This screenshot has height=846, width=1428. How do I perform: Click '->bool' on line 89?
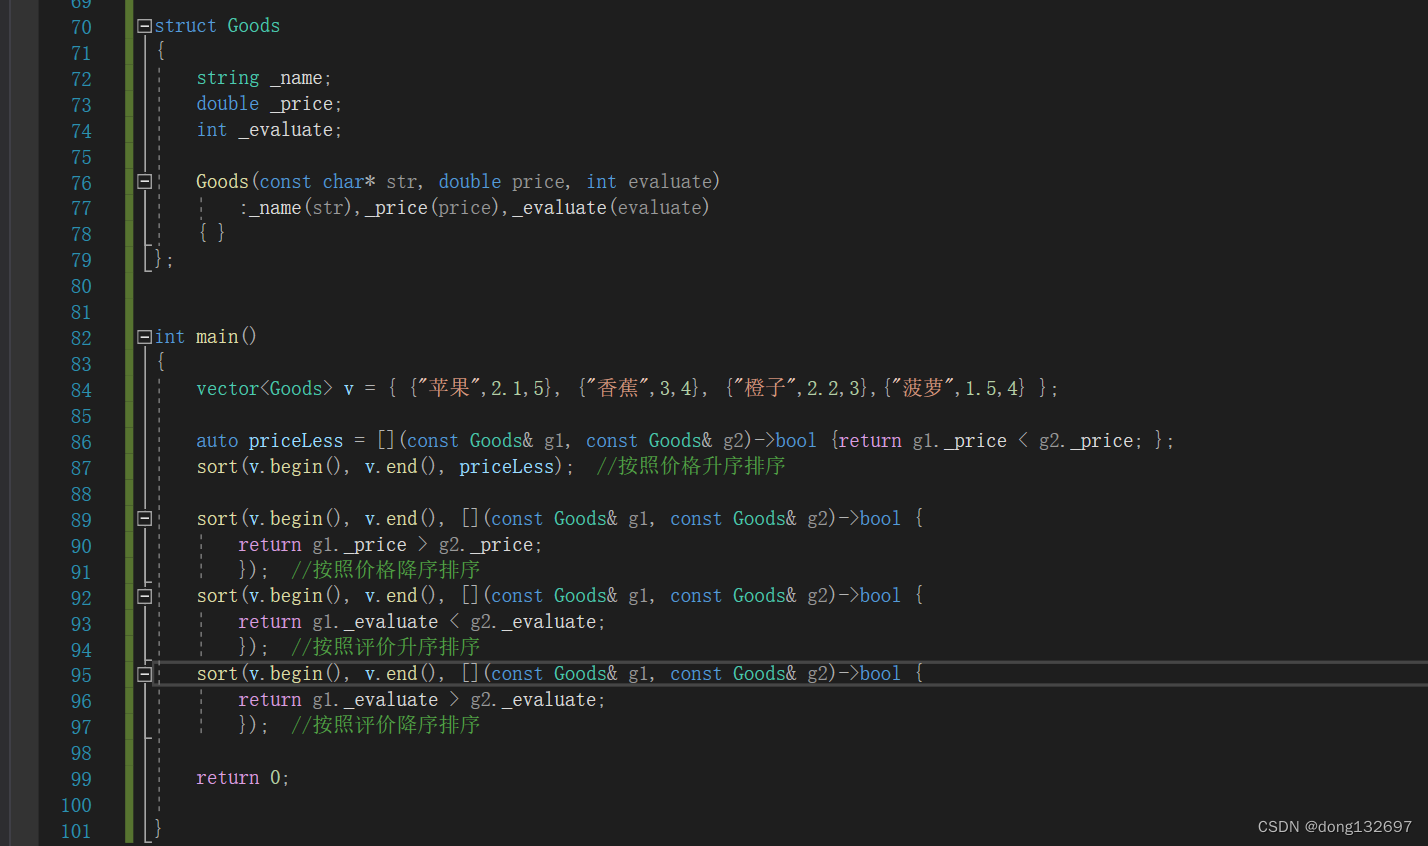(x=870, y=519)
